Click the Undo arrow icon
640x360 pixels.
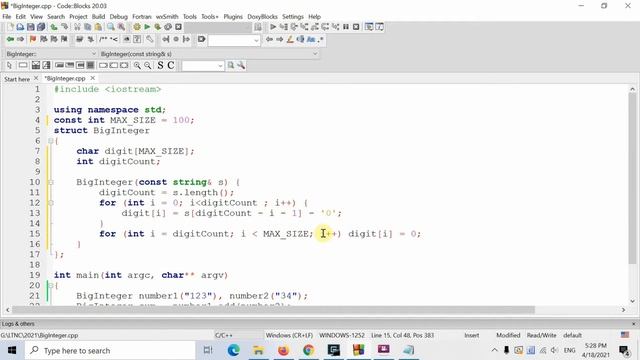(54, 27)
